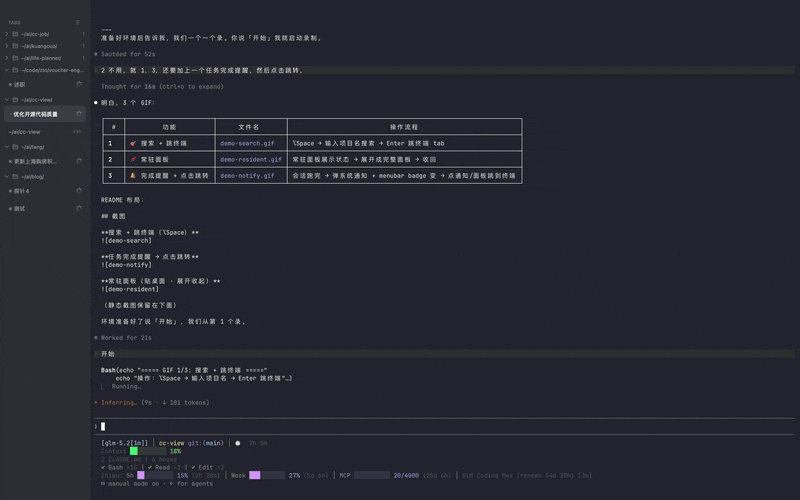Click the pin emoji in row 2

[x=133, y=159]
